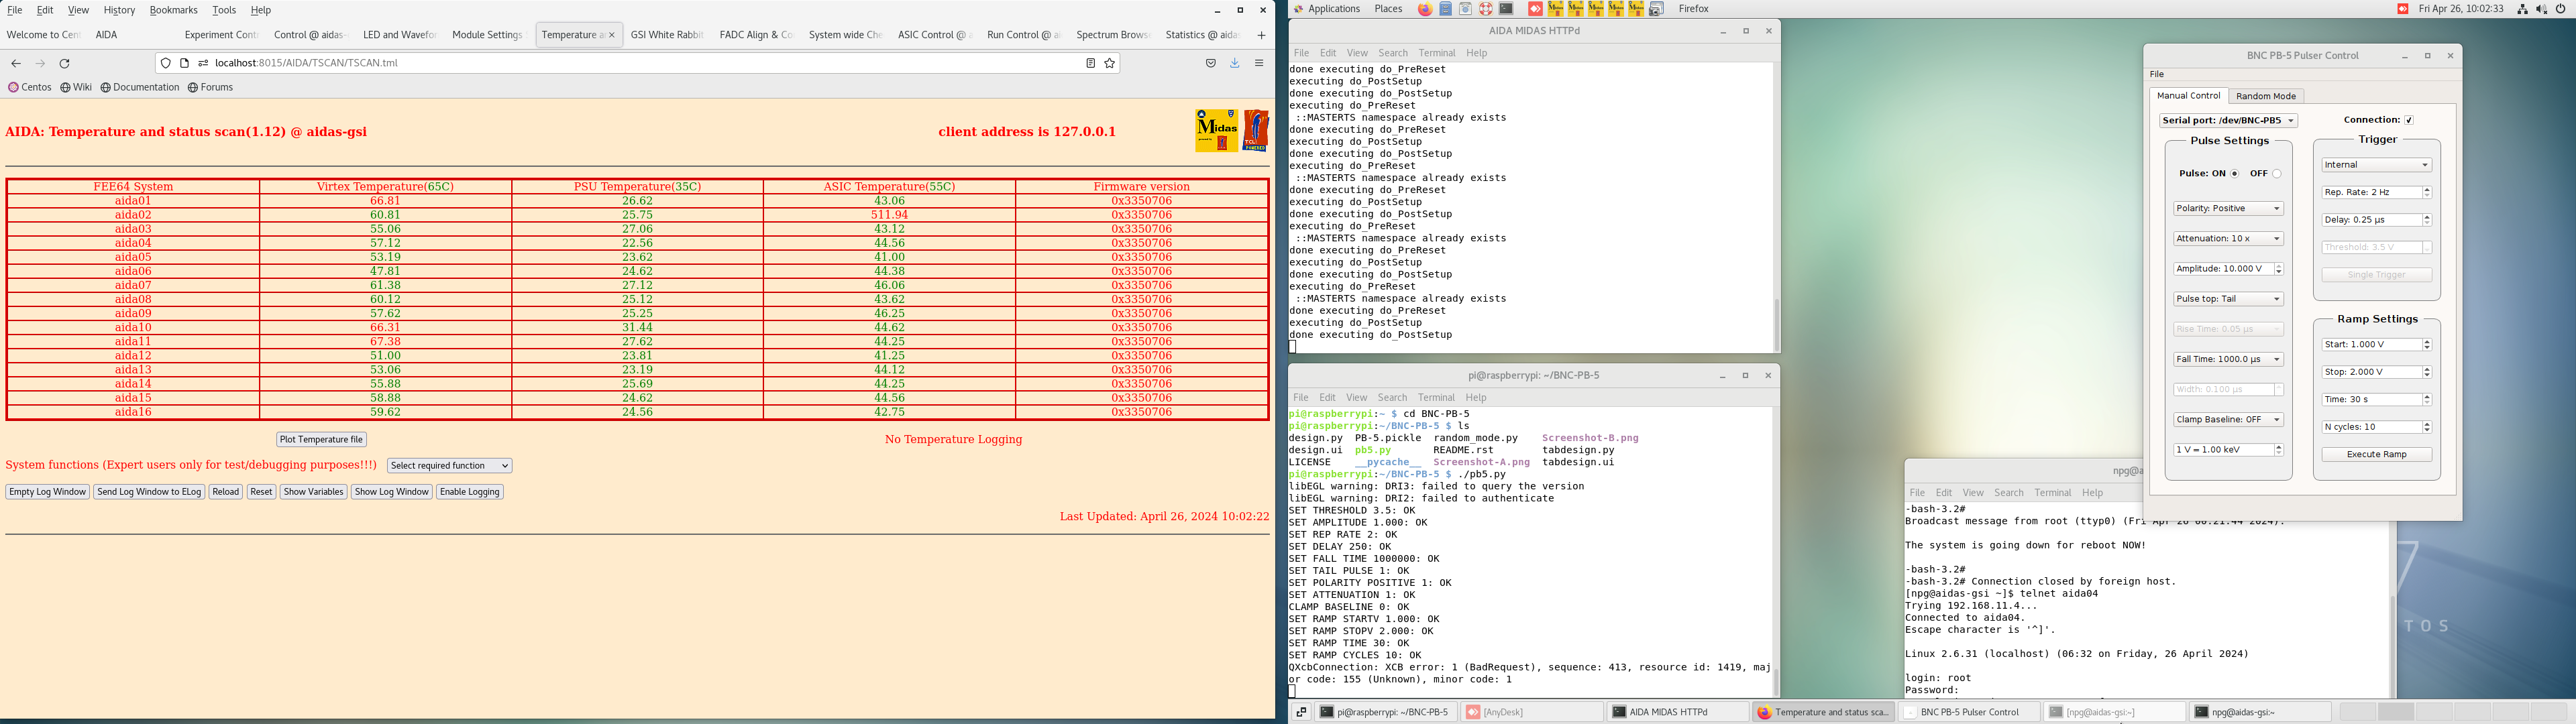Launch AnyDesk red icon next to terminal launcher
This screenshot has height=724, width=2576.
click(1535, 9)
